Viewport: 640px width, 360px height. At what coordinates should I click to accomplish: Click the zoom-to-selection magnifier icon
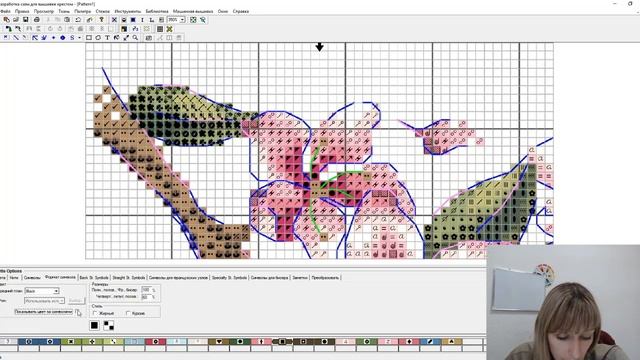click(203, 20)
